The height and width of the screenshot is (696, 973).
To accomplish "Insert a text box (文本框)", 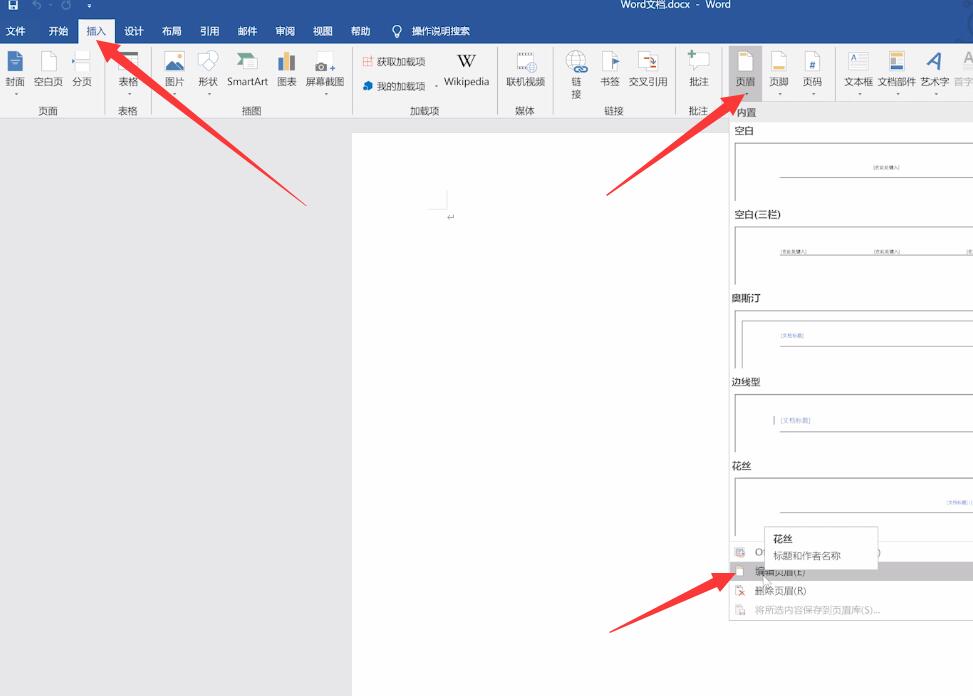I will click(859, 72).
